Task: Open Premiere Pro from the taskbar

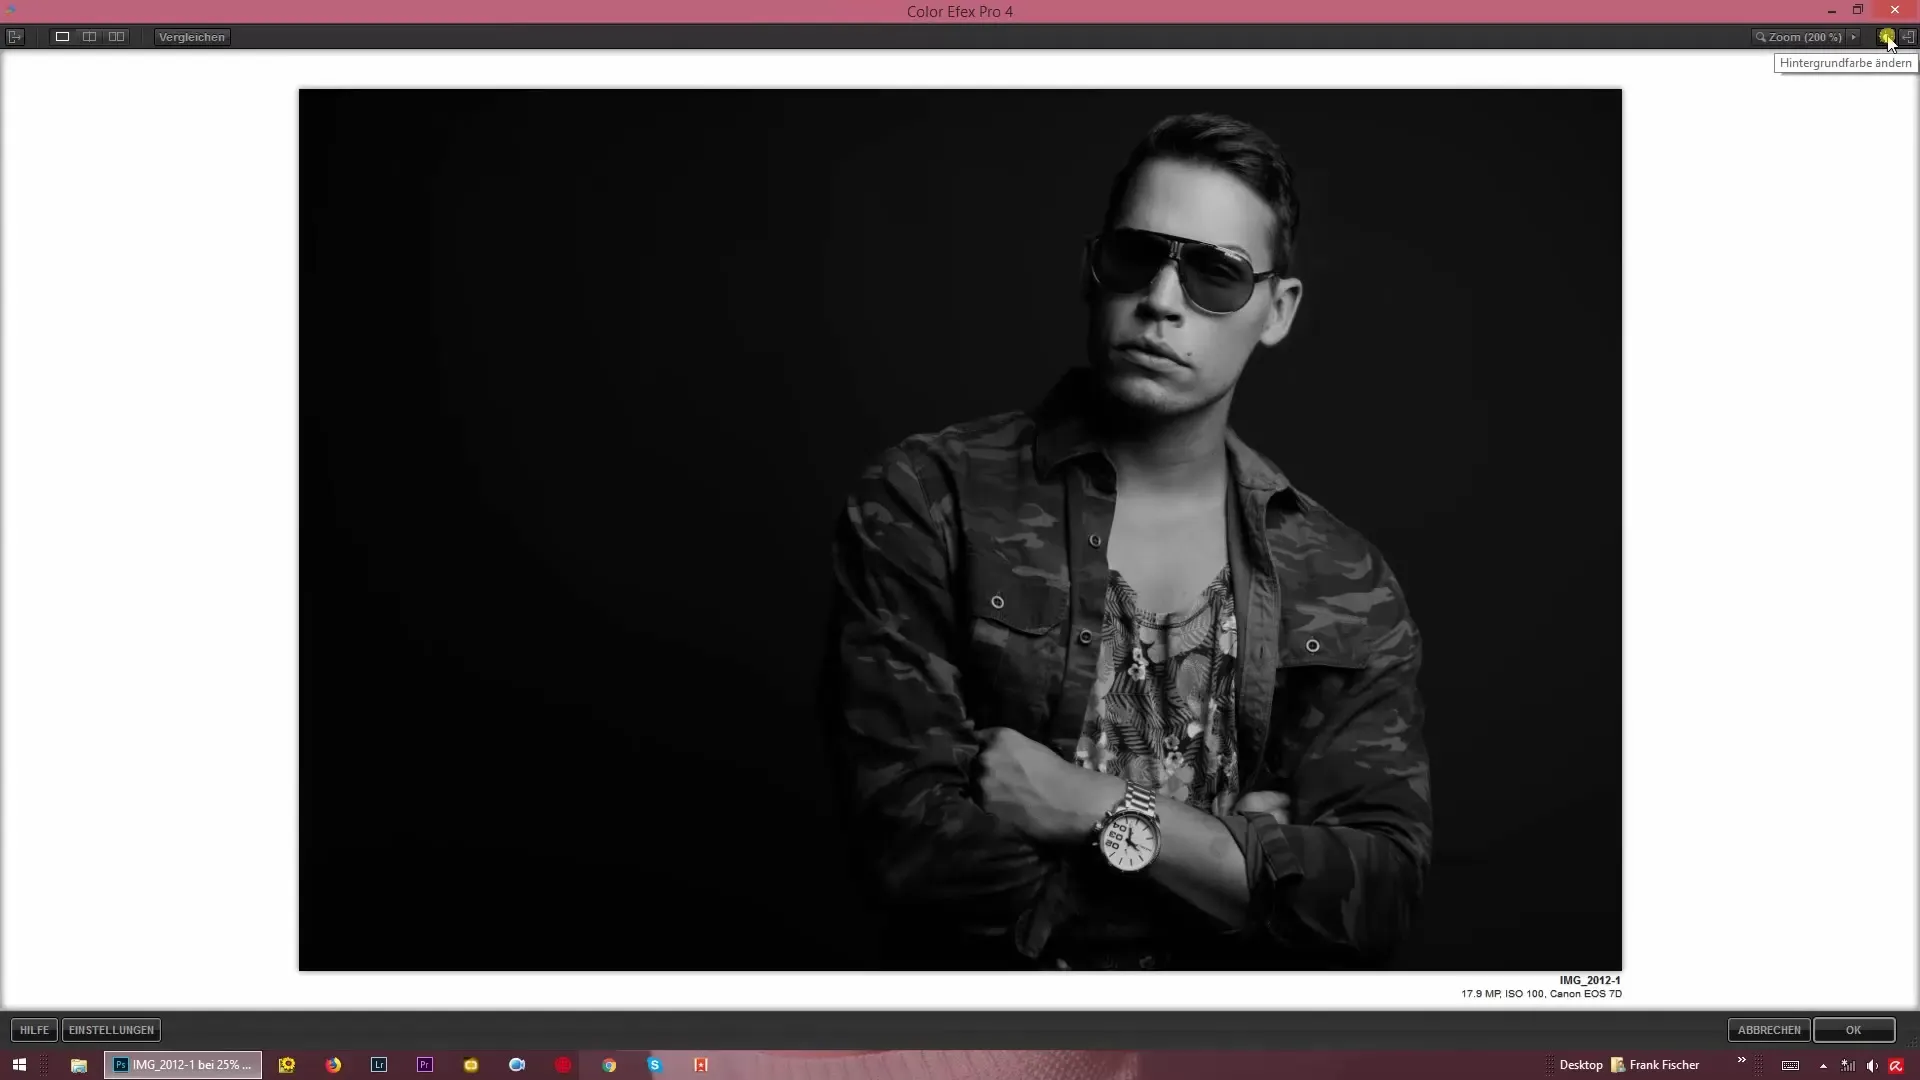Action: (x=425, y=1065)
